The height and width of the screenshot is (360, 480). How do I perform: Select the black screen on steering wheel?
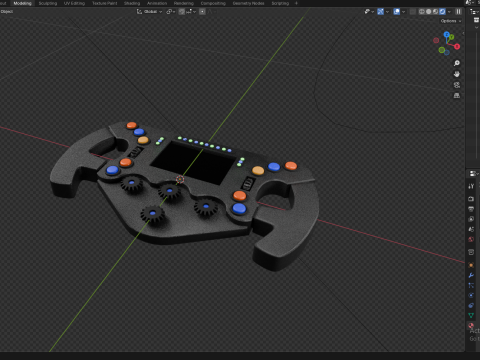(x=194, y=163)
